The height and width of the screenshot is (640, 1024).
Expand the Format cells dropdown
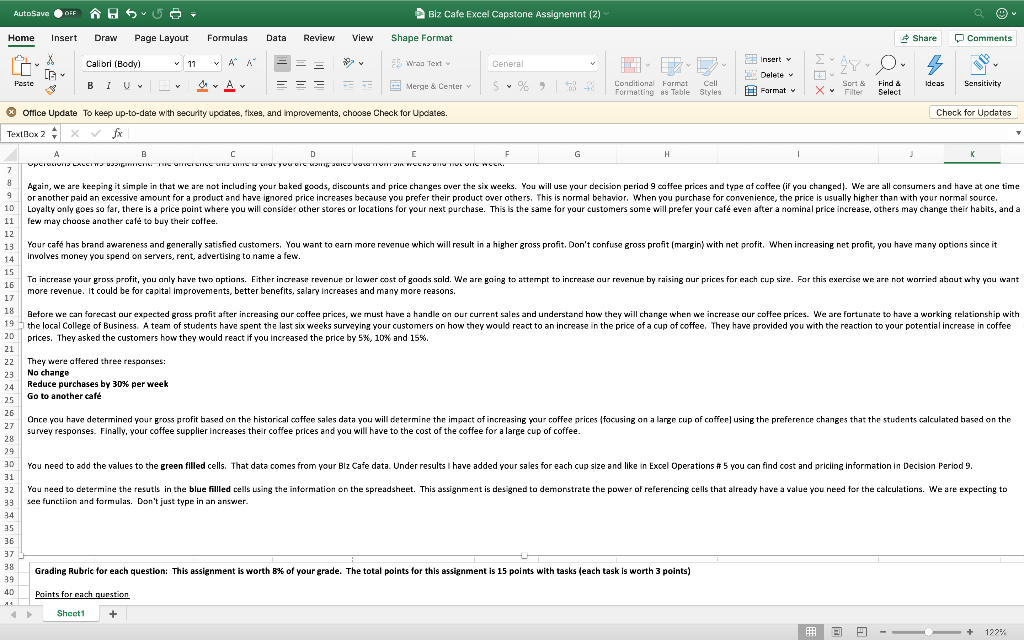tap(793, 91)
